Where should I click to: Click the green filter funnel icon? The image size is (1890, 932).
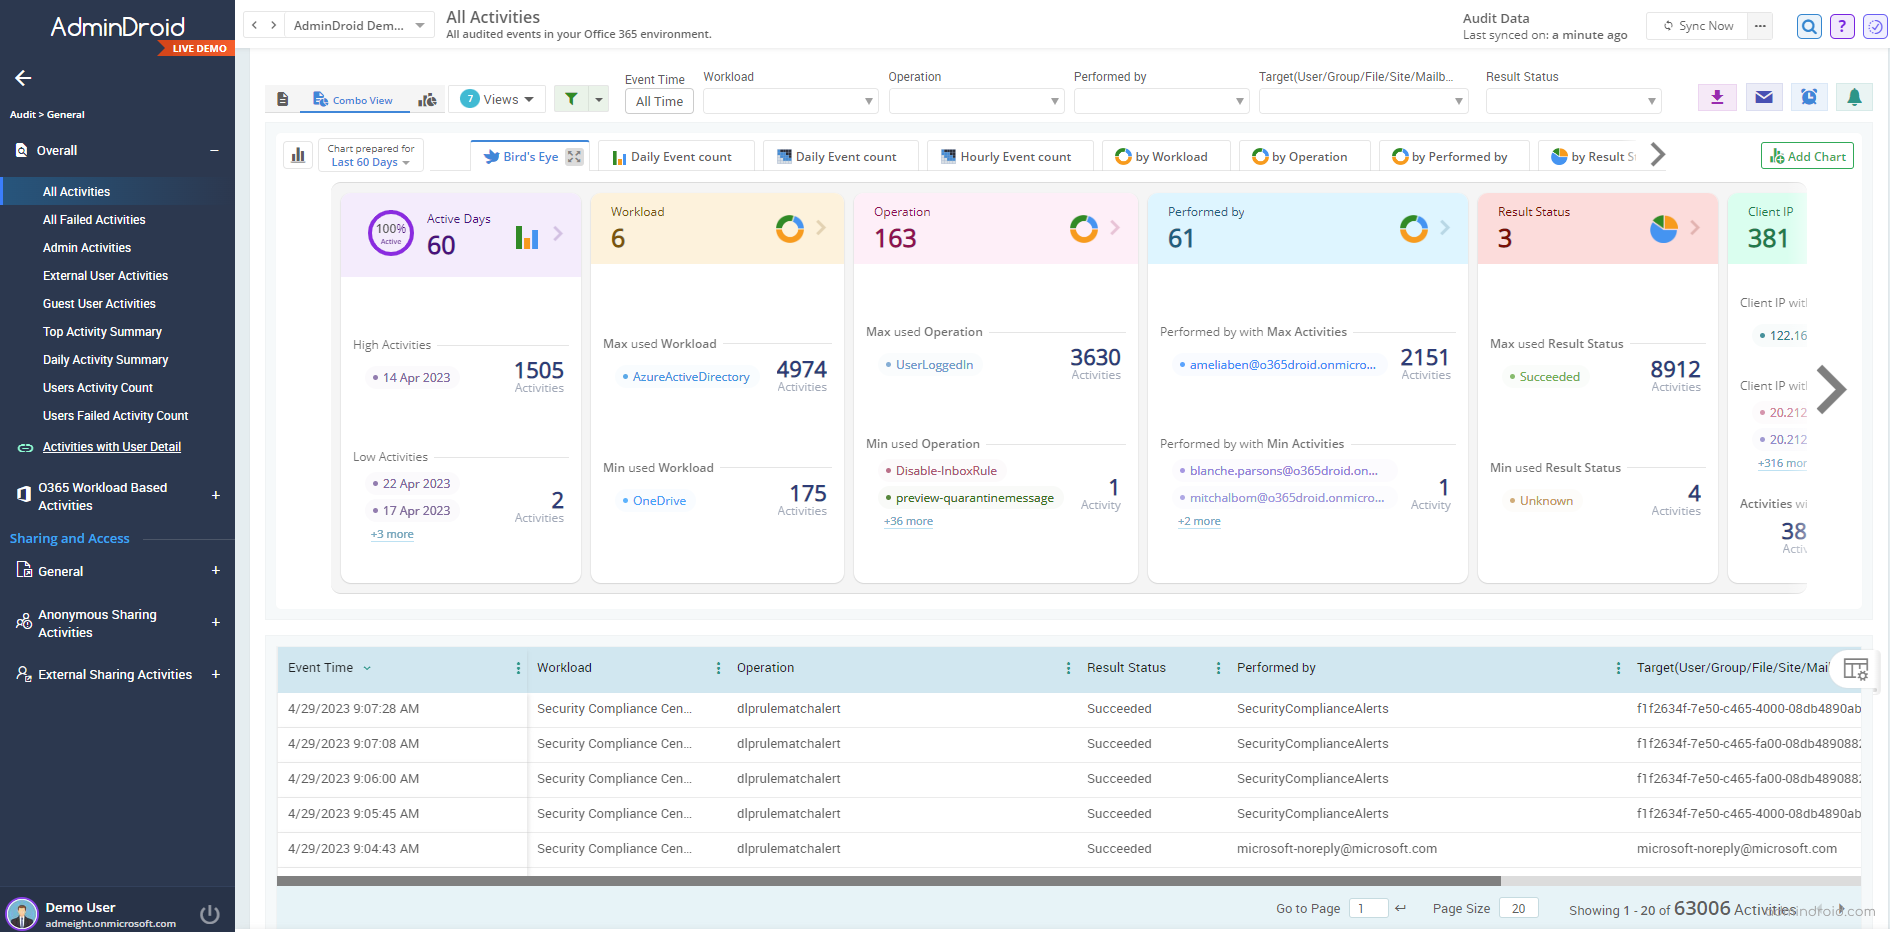[x=570, y=99]
